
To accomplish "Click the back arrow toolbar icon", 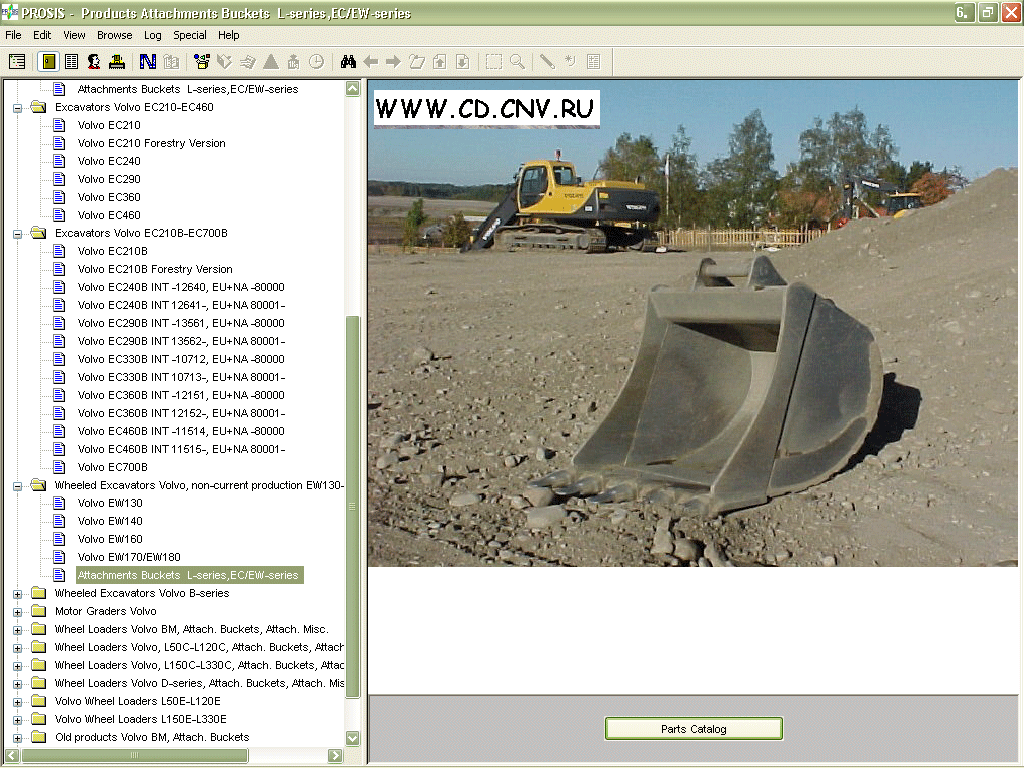I will point(370,62).
